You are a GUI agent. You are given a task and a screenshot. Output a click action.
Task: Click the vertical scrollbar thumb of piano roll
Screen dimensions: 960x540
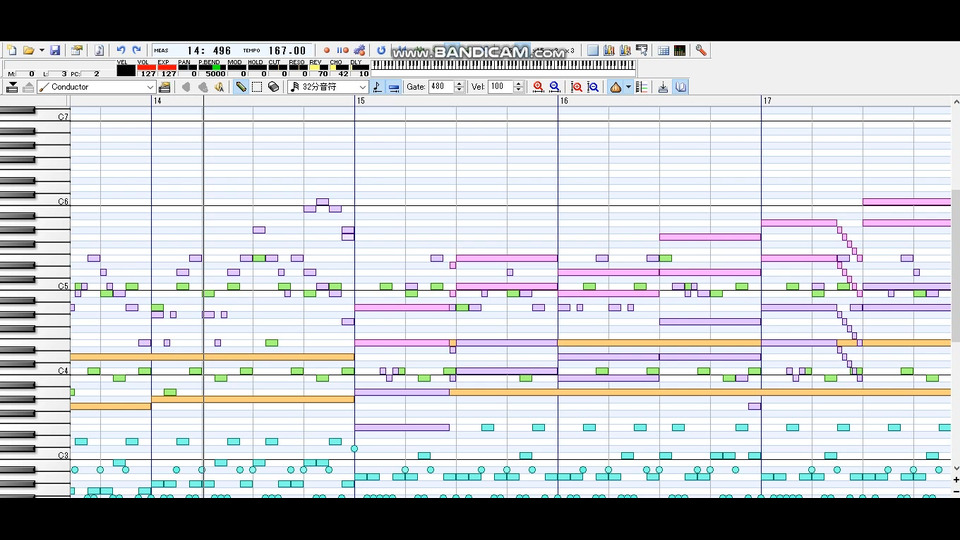956,265
